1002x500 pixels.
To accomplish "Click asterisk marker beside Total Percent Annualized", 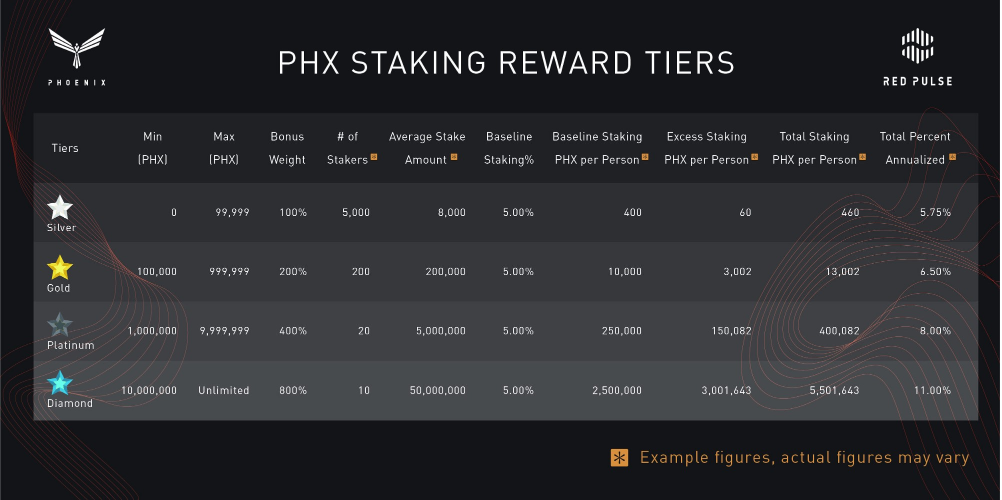I will pyautogui.click(x=952, y=157).
